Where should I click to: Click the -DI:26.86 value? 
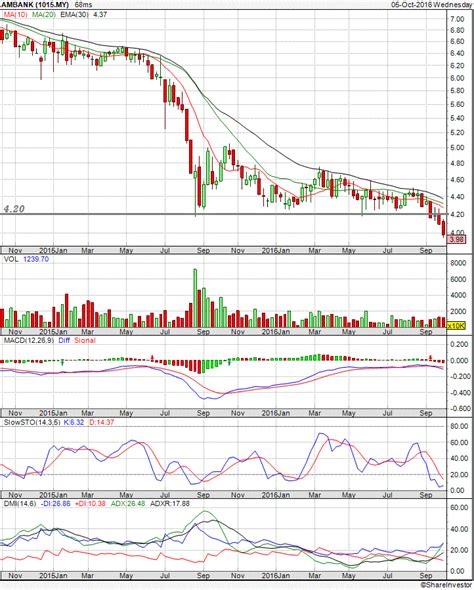(55, 503)
